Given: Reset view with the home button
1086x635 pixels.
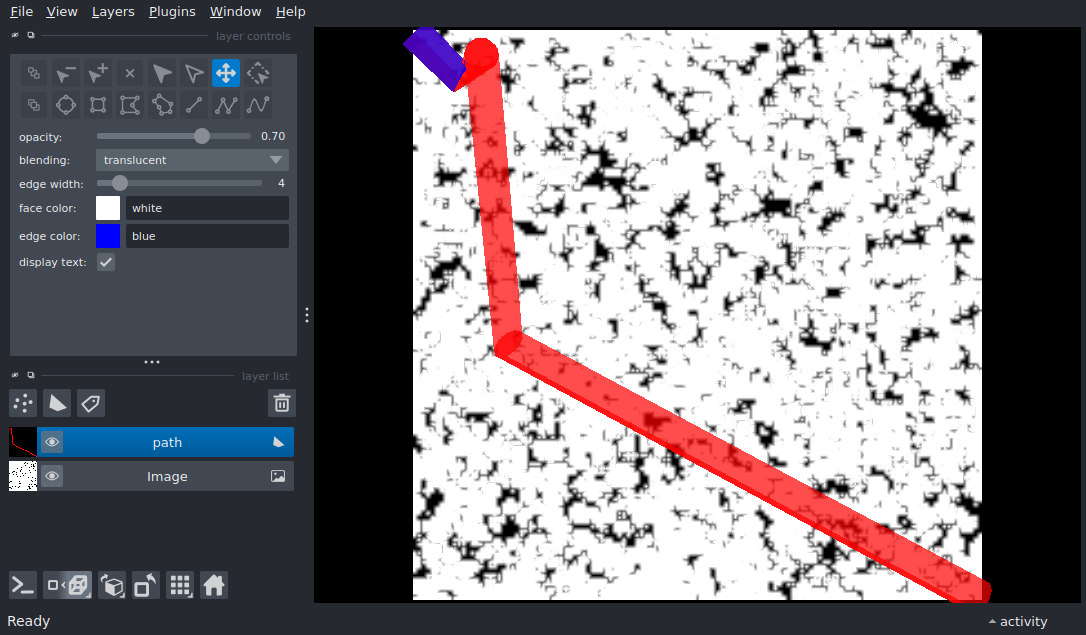Looking at the screenshot, I should 214,585.
